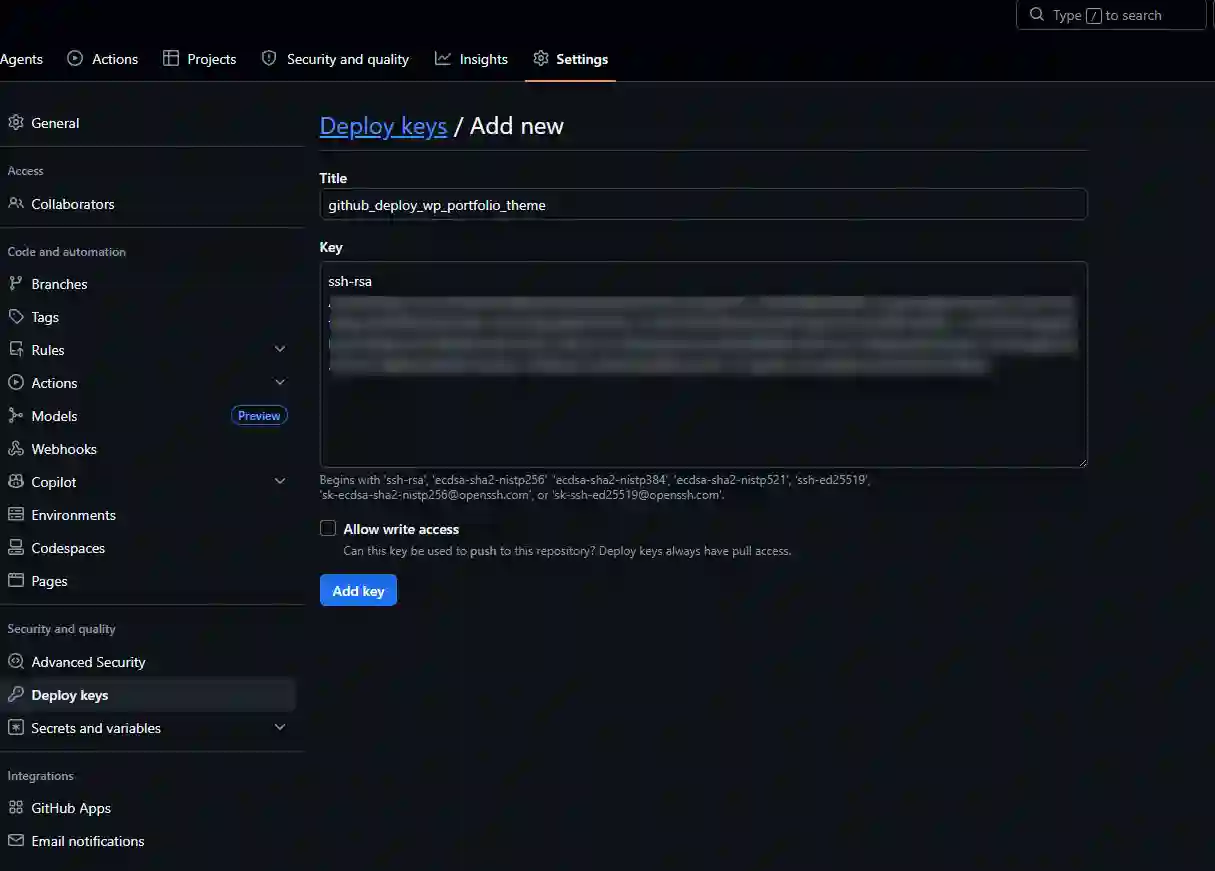This screenshot has width=1215, height=871.
Task: Click the asterisk icon for Secrets and variables
Action: click(x=15, y=728)
